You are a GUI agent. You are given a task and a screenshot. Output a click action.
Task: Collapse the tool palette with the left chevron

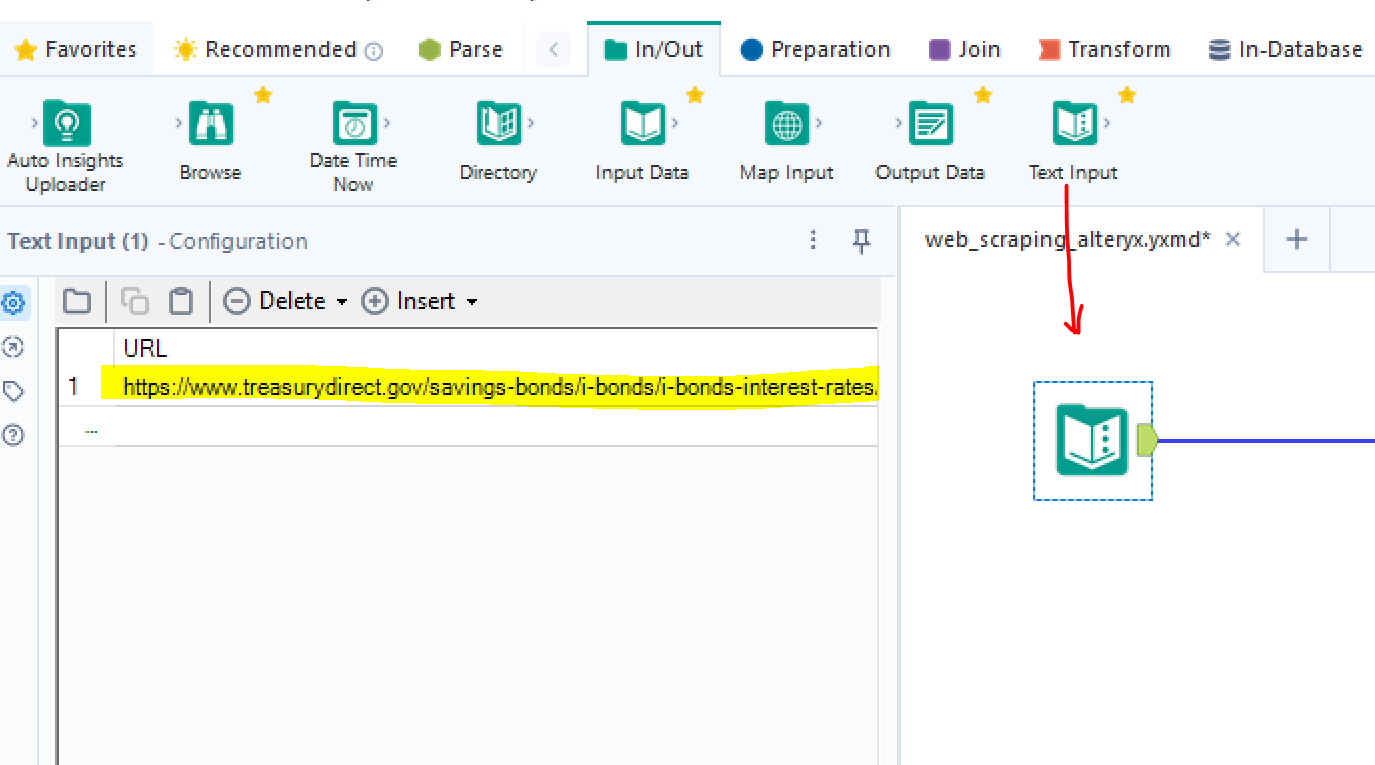554,48
